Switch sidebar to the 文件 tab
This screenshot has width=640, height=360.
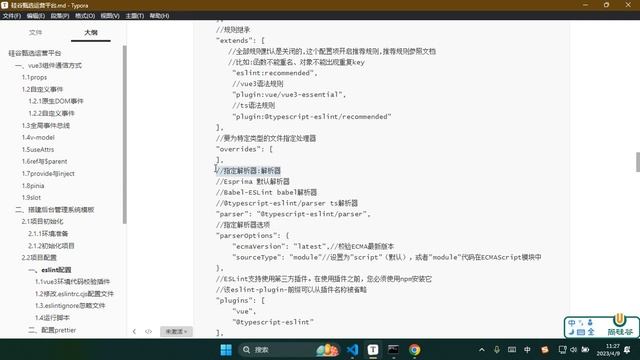[x=36, y=32]
